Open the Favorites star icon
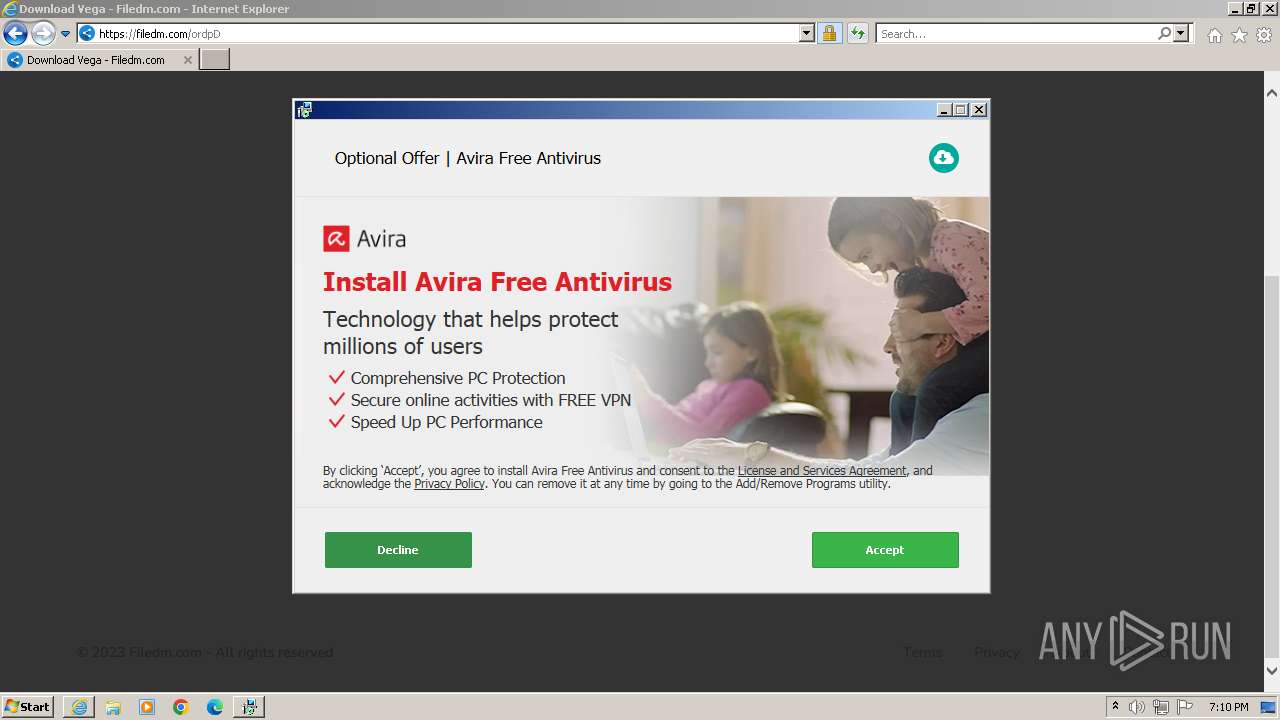 pos(1239,35)
